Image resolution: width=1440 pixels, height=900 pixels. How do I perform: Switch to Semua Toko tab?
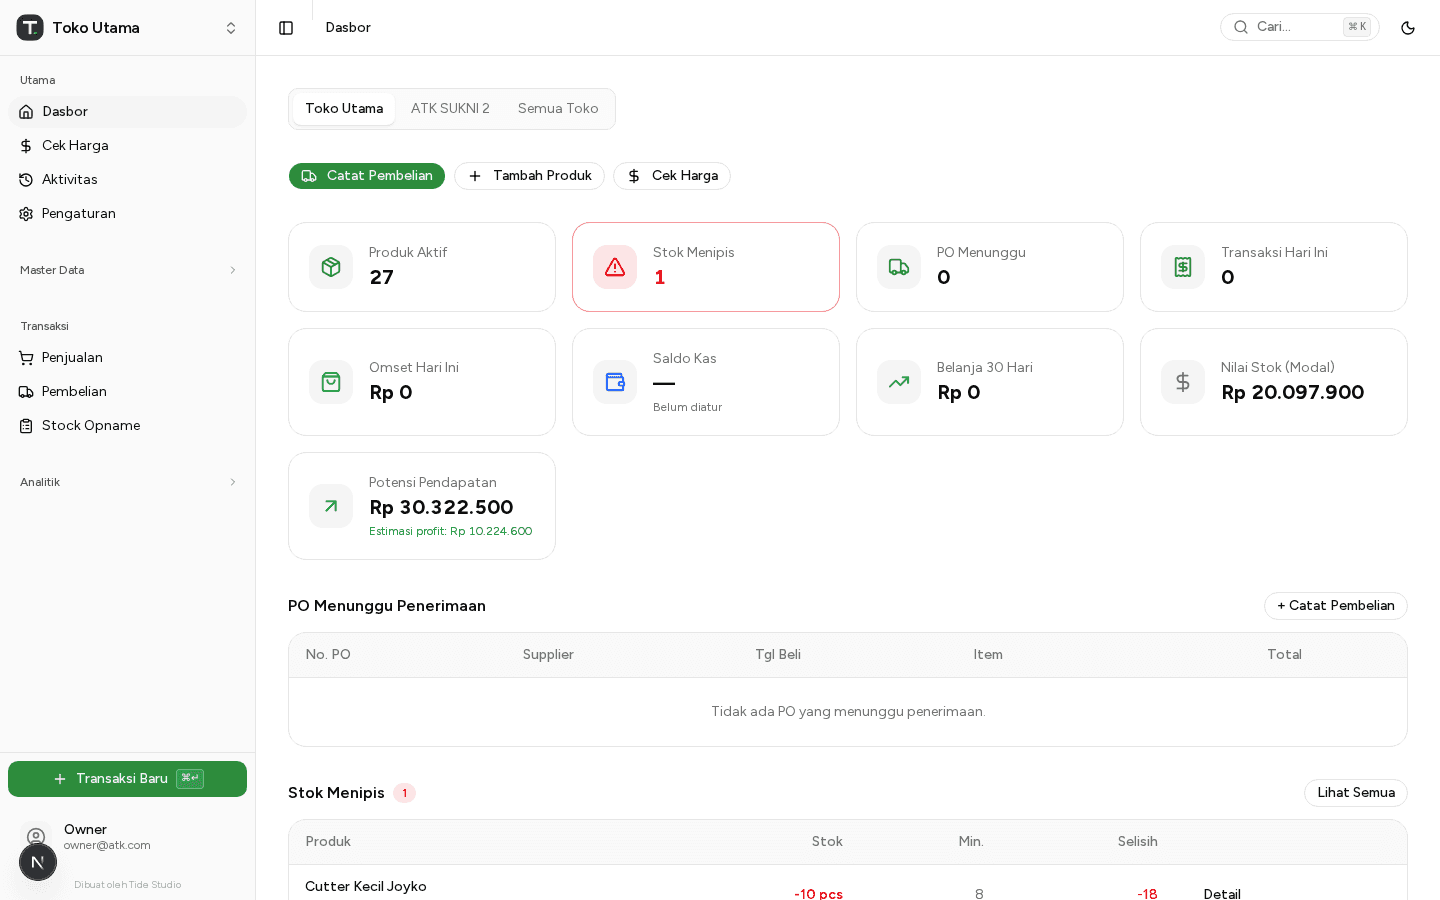click(558, 109)
